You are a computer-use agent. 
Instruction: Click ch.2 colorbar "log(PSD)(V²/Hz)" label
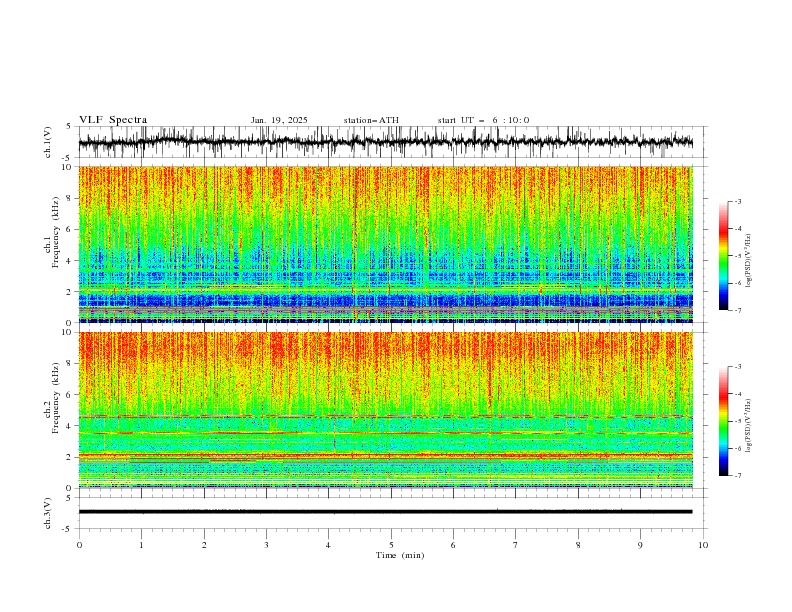[x=749, y=426]
